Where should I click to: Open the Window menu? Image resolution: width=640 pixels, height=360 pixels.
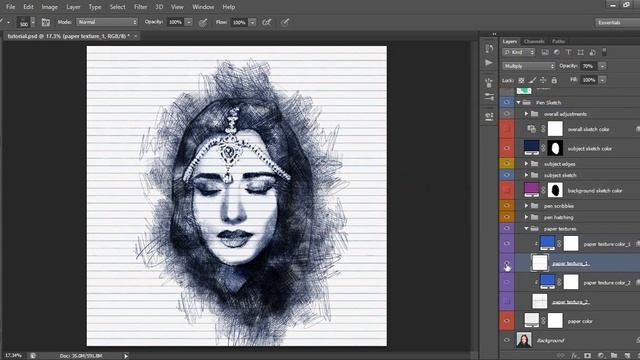pyautogui.click(x=203, y=7)
